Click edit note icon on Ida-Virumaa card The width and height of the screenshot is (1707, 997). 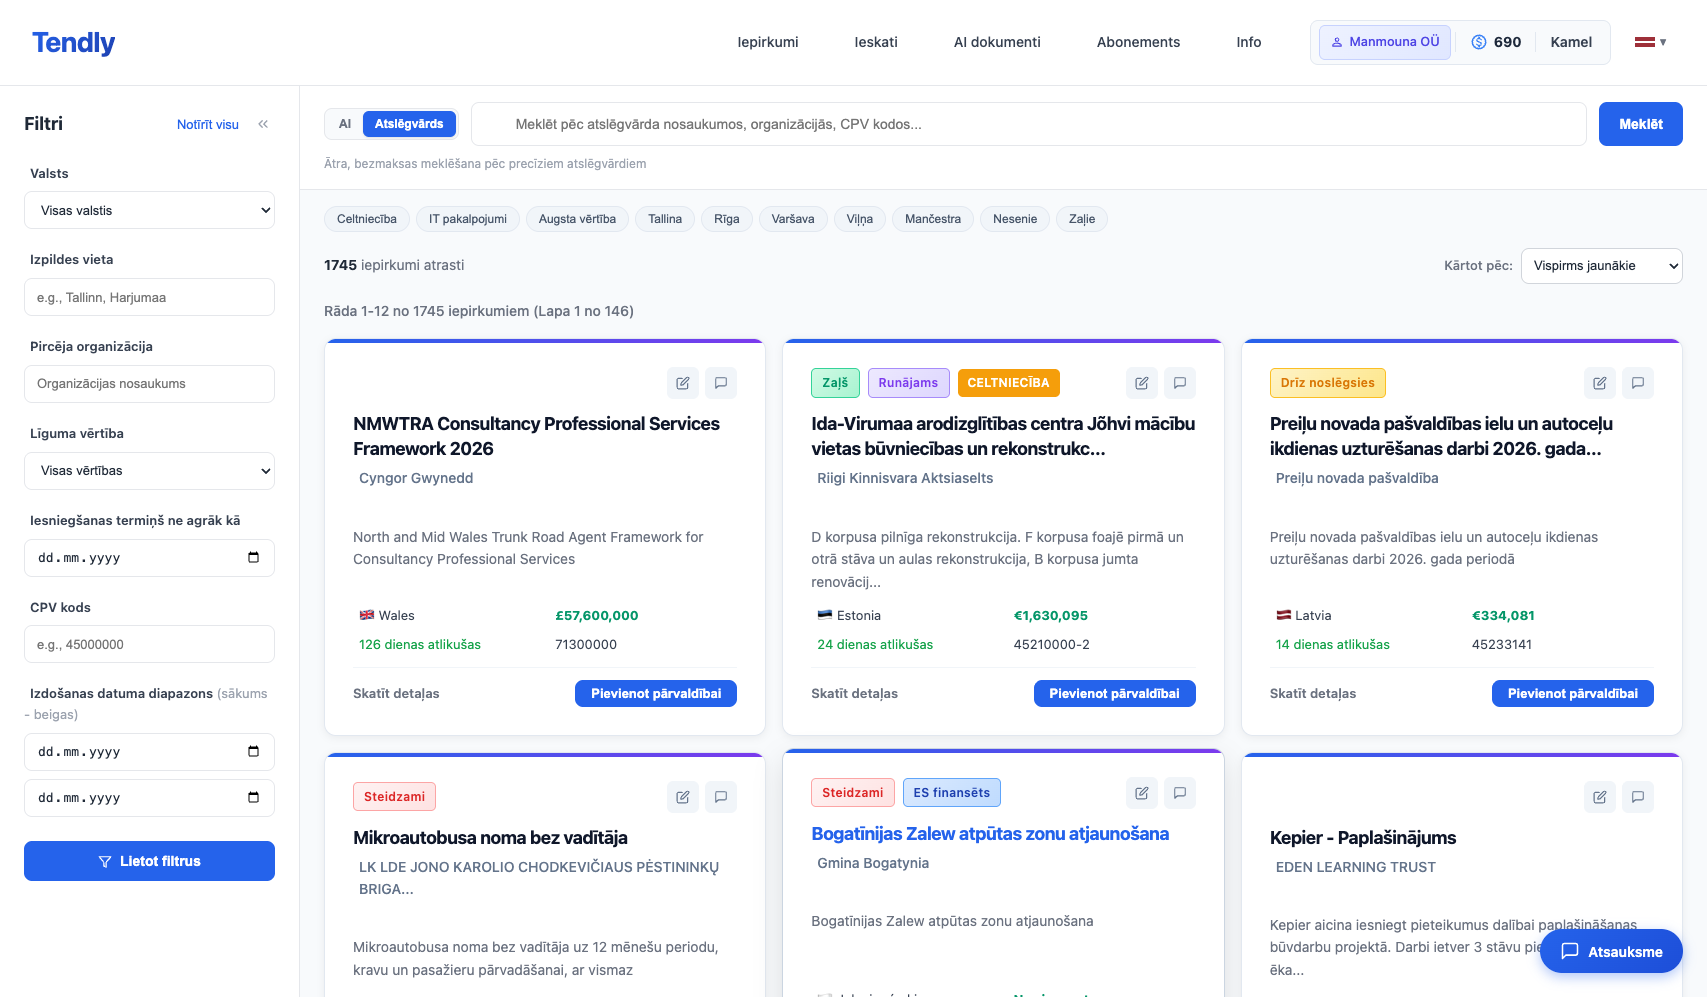pyautogui.click(x=1142, y=383)
